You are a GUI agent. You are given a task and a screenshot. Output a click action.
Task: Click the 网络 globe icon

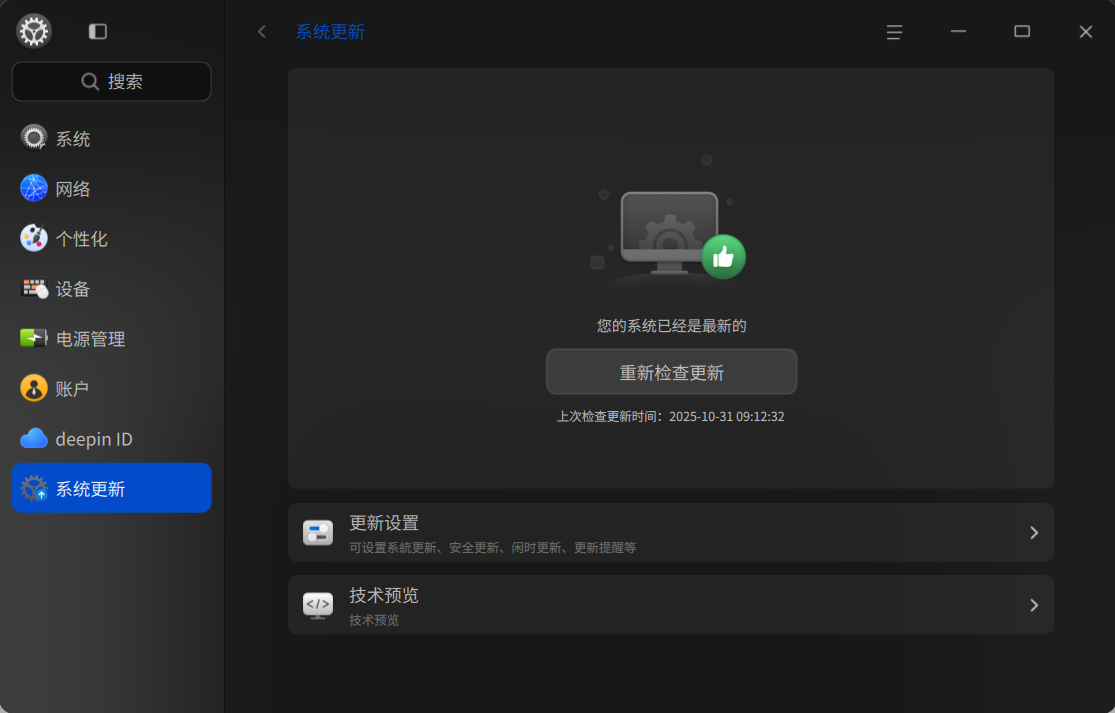coord(33,188)
